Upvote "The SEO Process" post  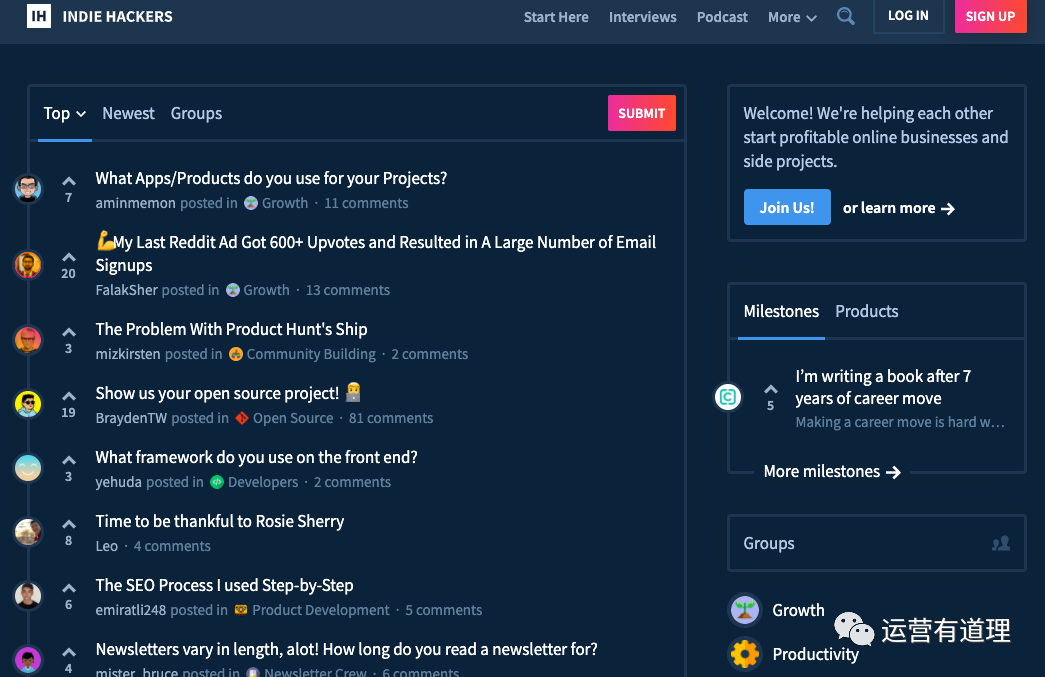click(69, 588)
